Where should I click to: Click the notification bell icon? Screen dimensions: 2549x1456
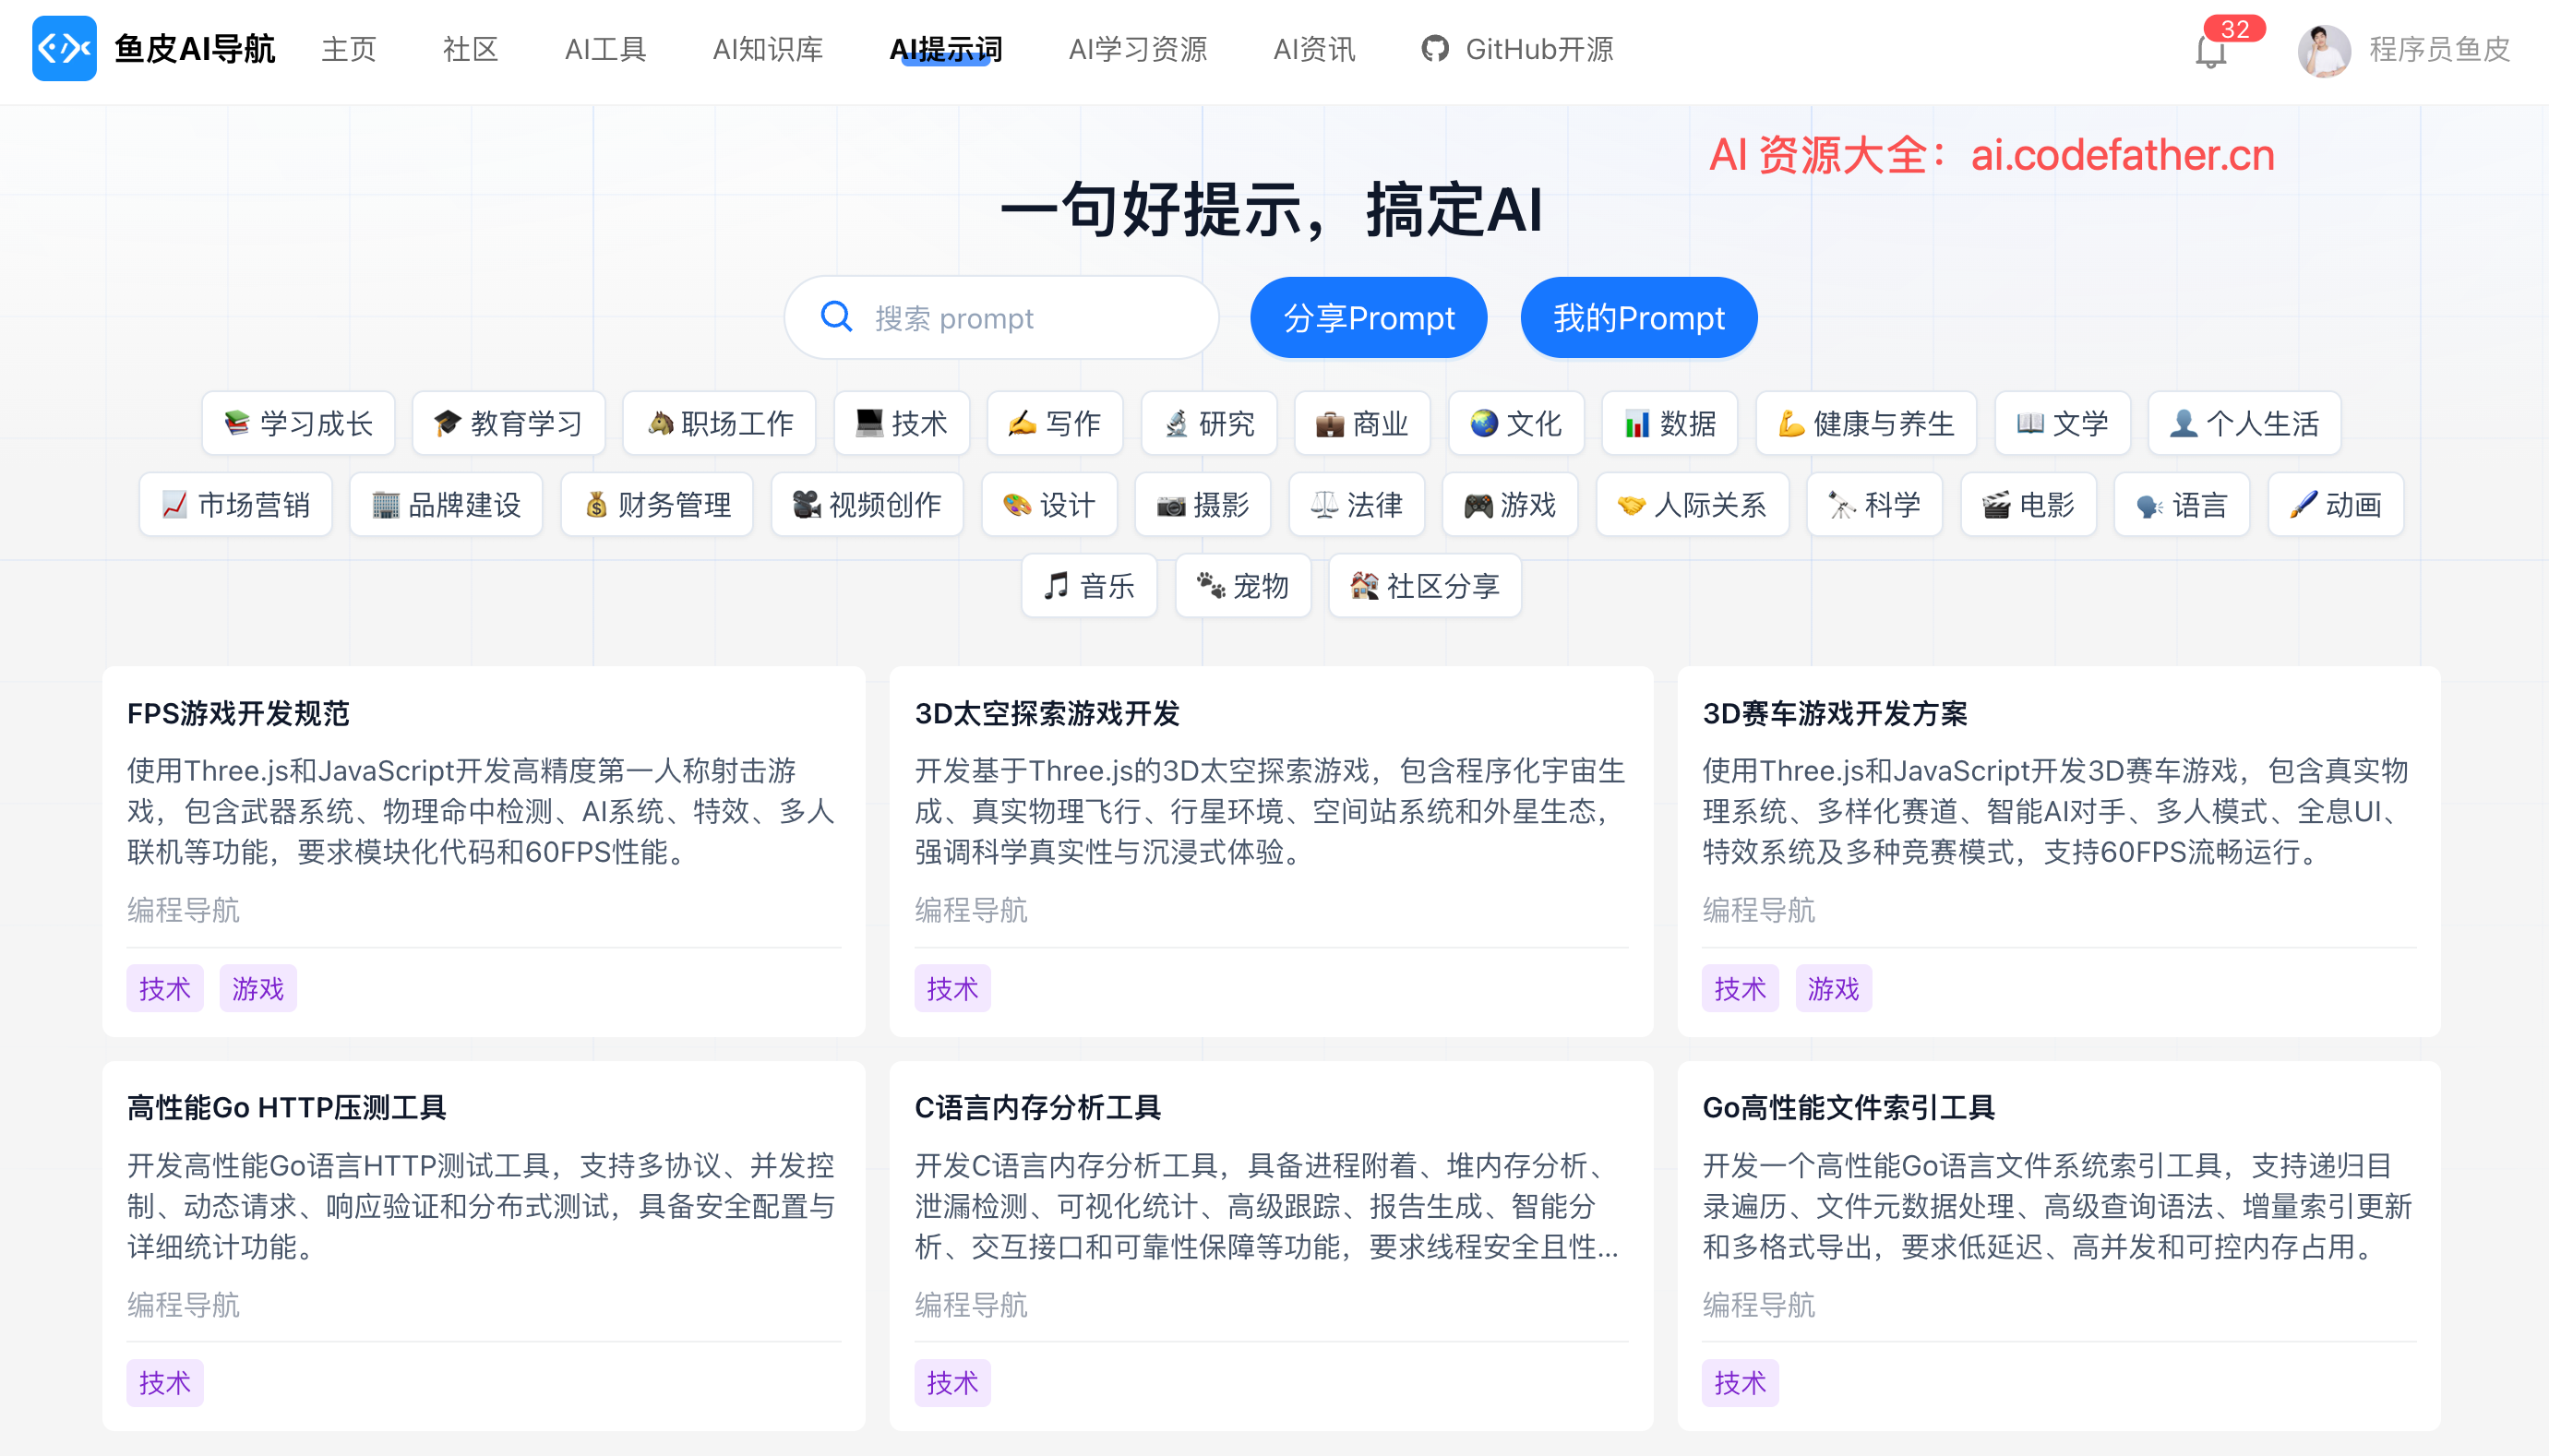pos(2210,50)
